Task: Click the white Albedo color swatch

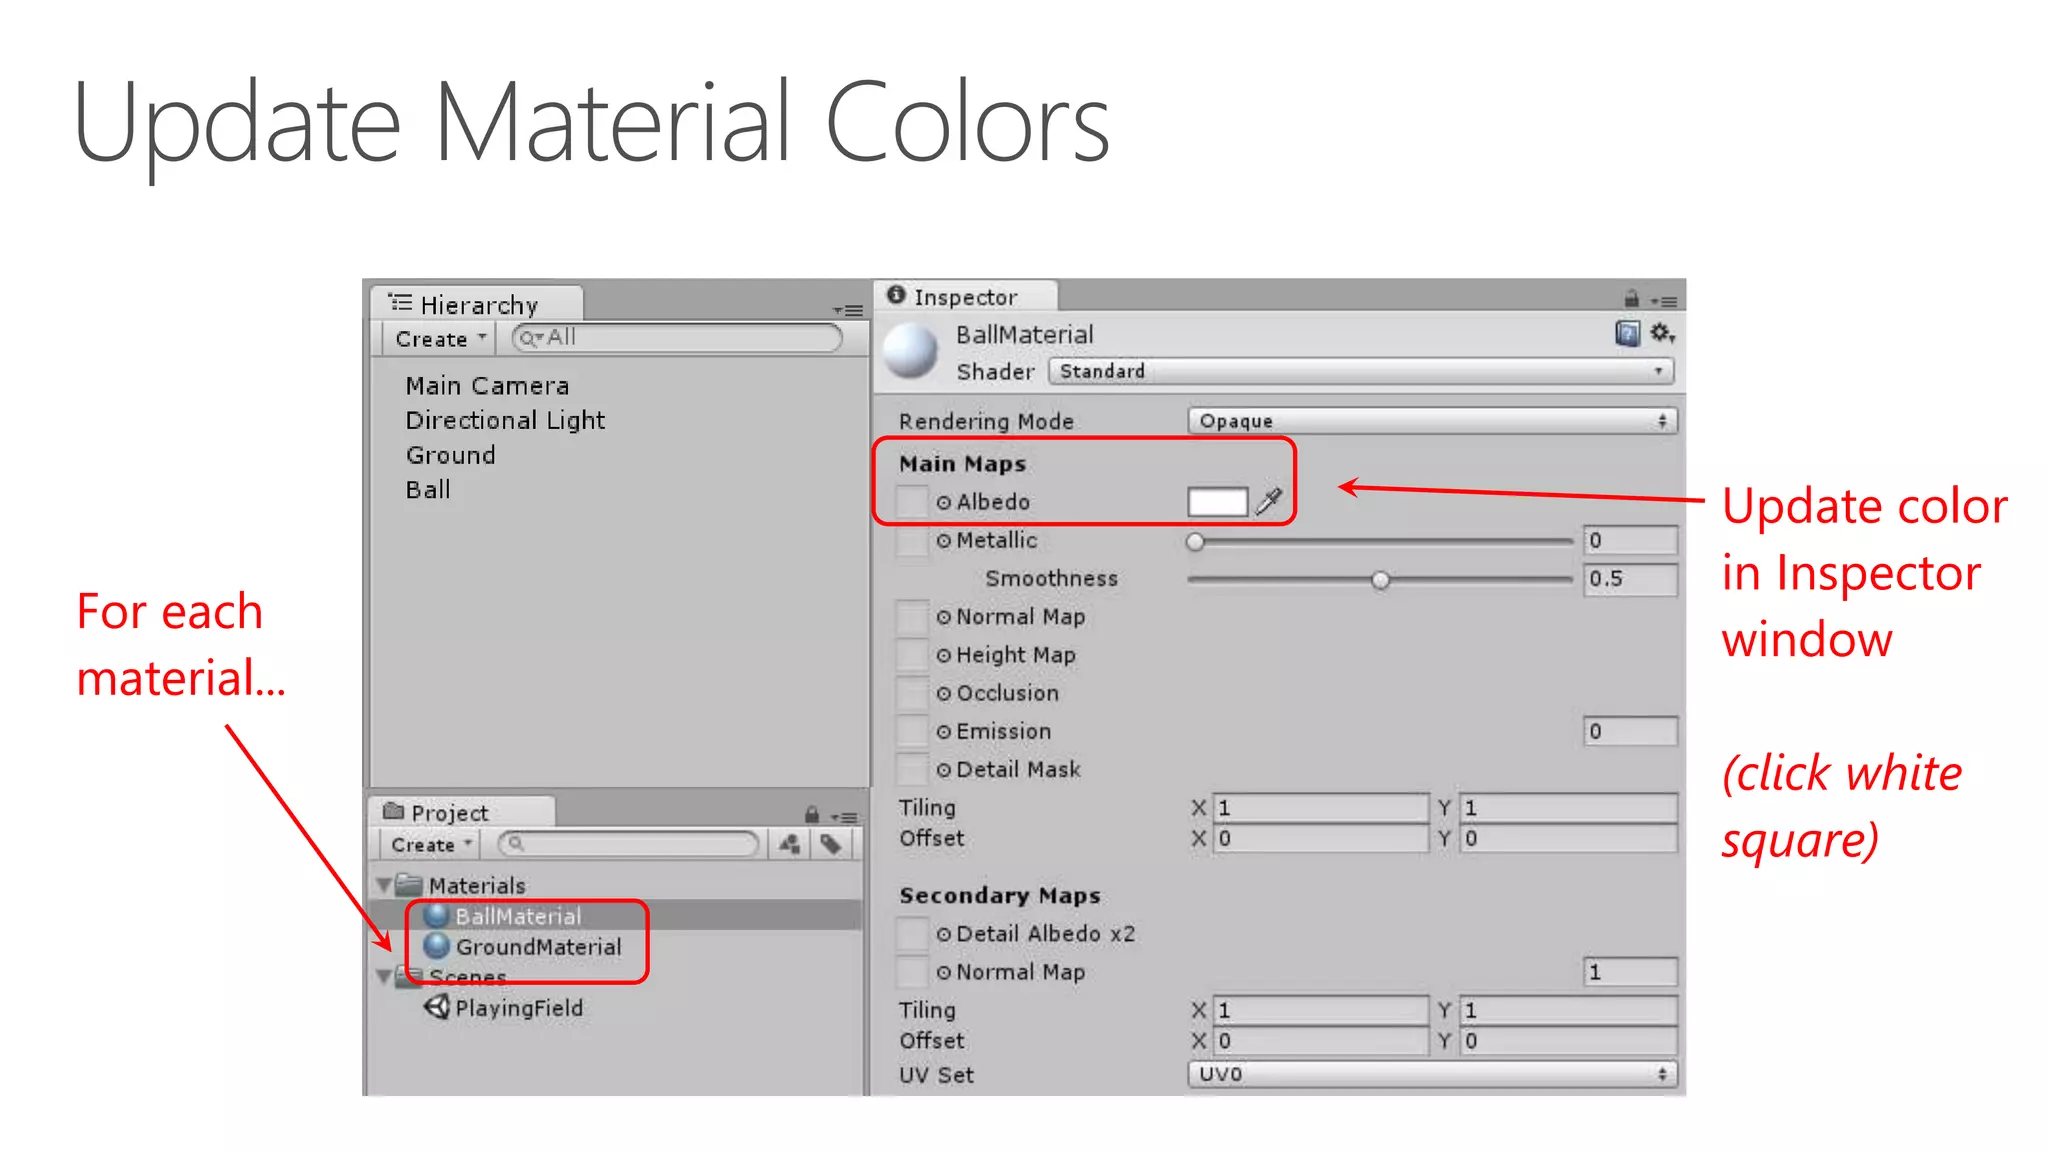Action: coord(1217,502)
